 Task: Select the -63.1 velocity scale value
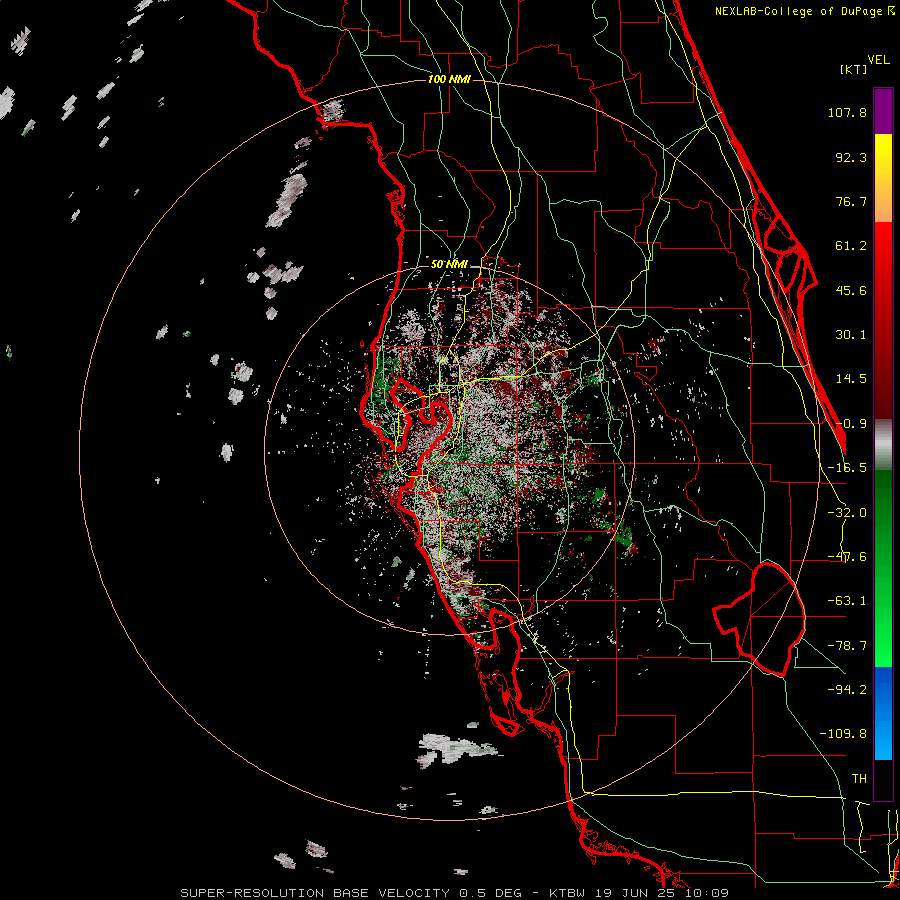[847, 601]
